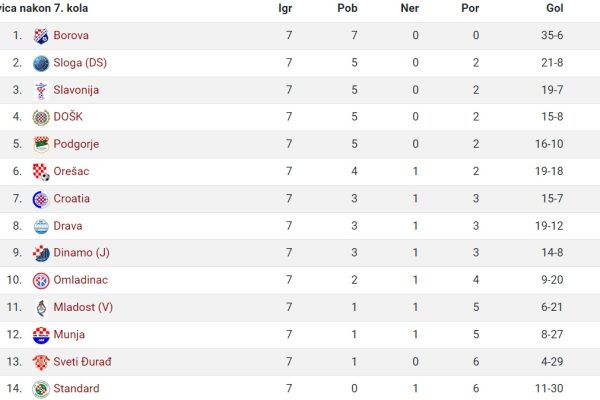Open the Podgorje team name link
Image resolution: width=600 pixels, height=400 pixels.
tap(76, 144)
